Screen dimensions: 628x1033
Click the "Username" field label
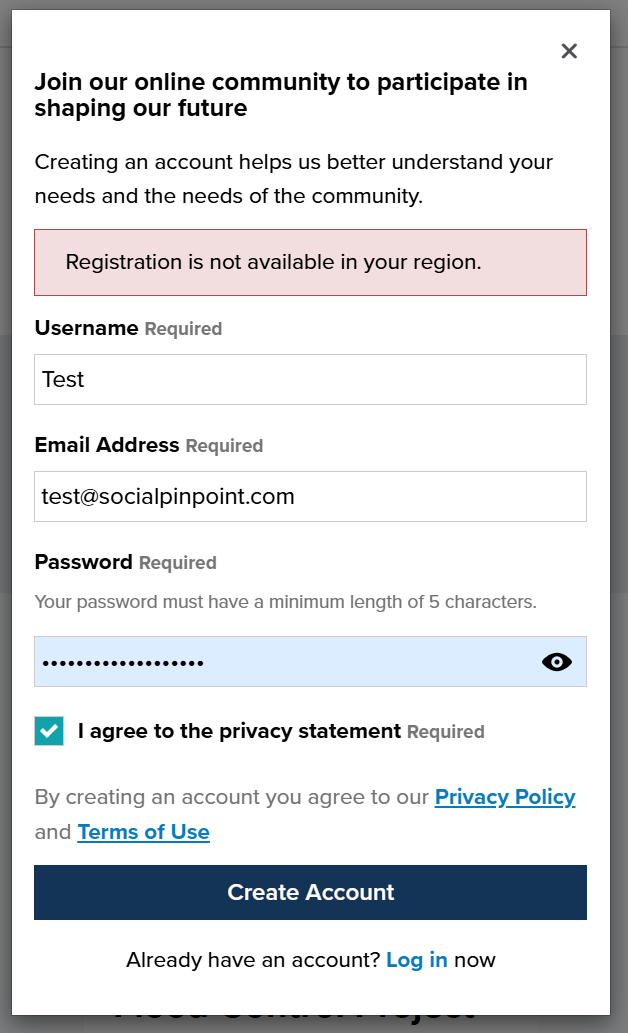pos(86,328)
